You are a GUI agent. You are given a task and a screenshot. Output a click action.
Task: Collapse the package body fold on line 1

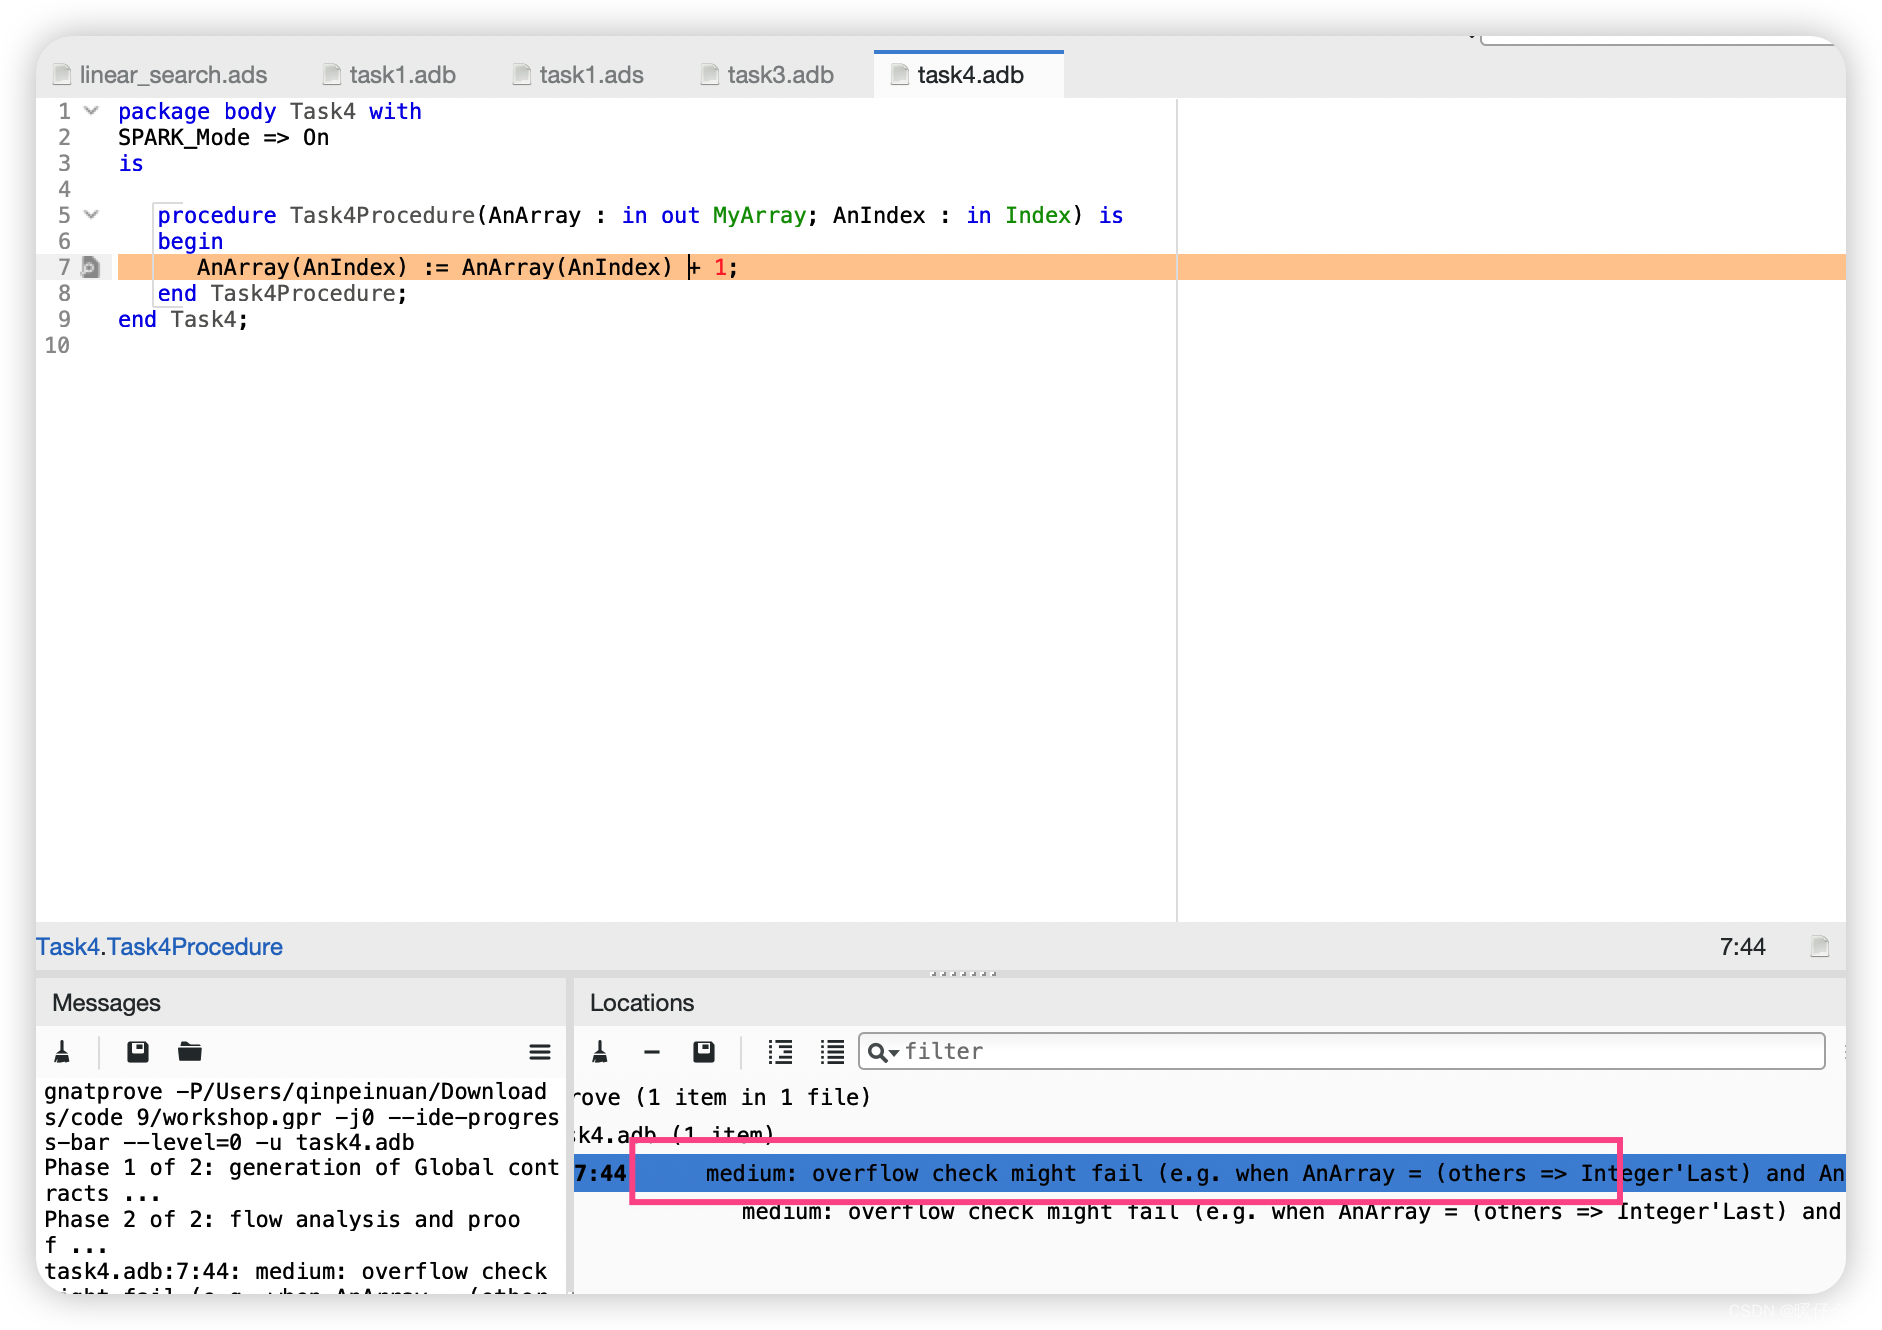click(91, 111)
